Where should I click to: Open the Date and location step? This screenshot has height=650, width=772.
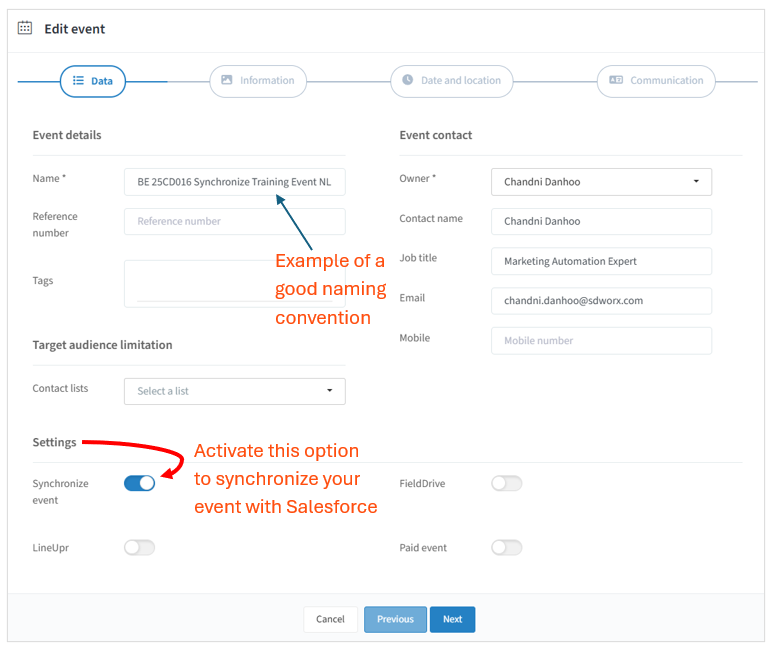[452, 81]
